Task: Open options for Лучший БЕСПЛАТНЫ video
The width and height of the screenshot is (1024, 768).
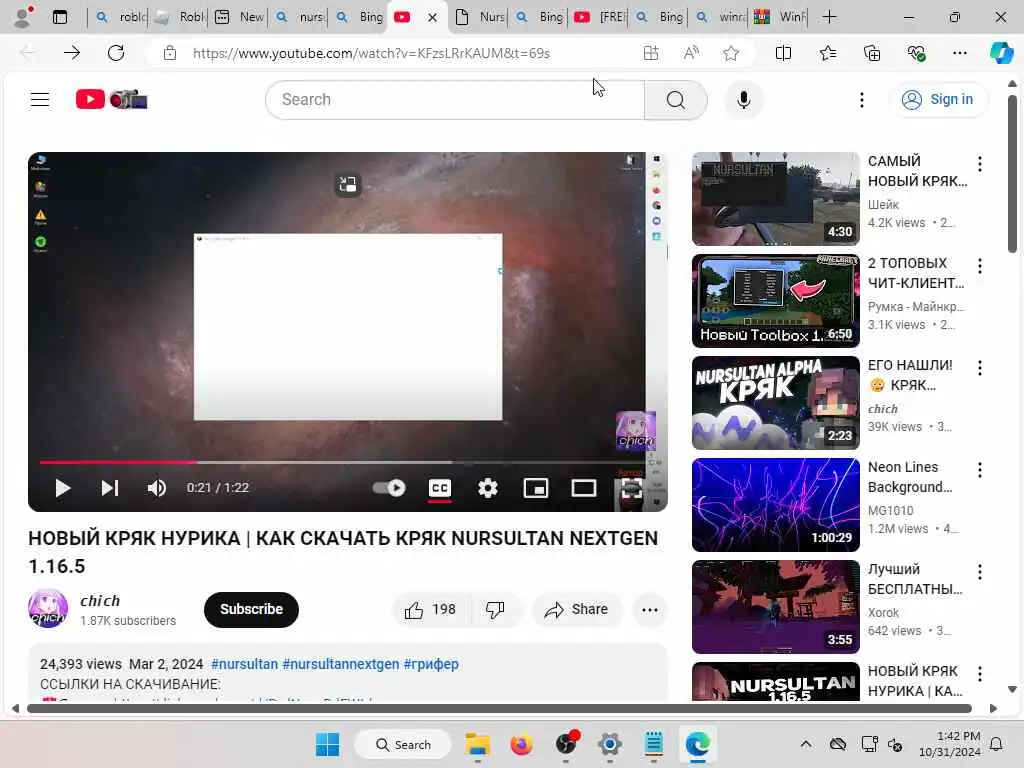Action: tap(979, 571)
